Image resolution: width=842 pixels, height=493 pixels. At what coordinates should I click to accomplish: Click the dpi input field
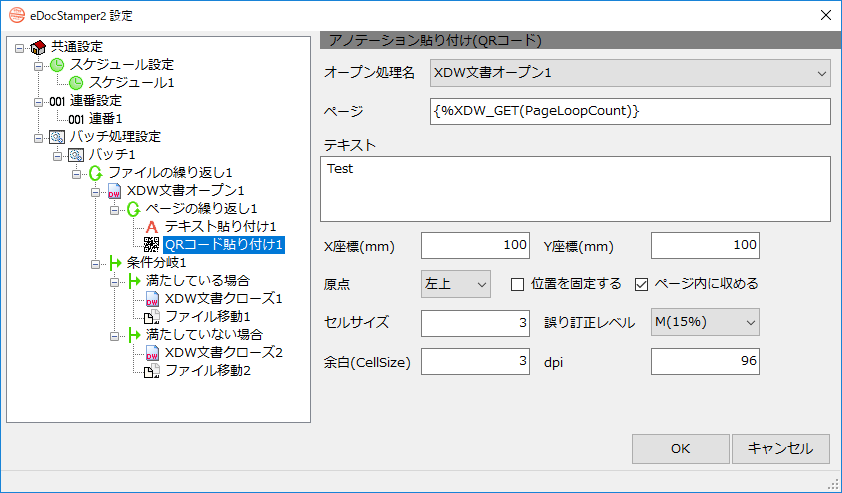(705, 361)
